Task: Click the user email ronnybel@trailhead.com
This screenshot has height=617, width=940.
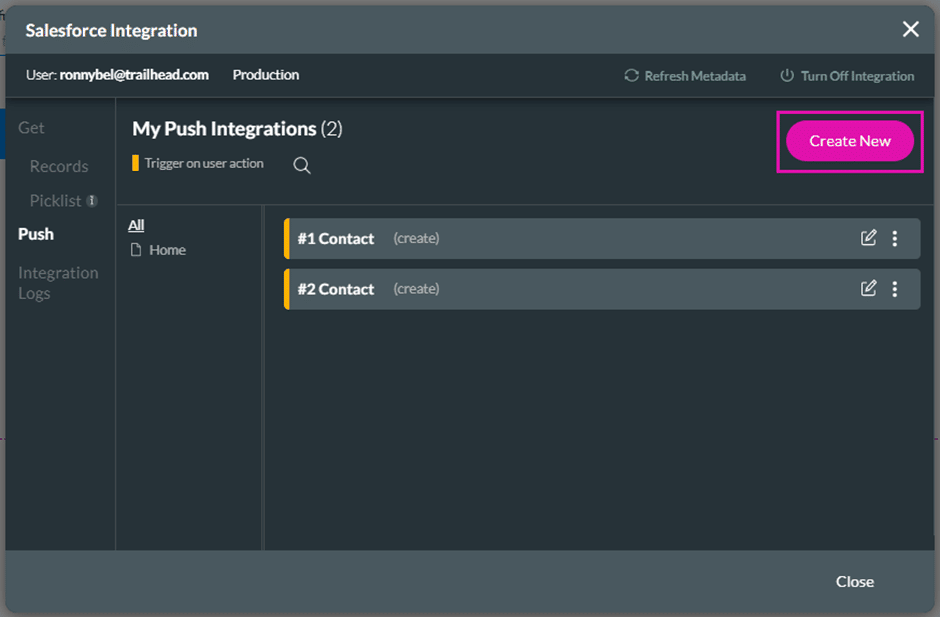Action: pos(134,75)
